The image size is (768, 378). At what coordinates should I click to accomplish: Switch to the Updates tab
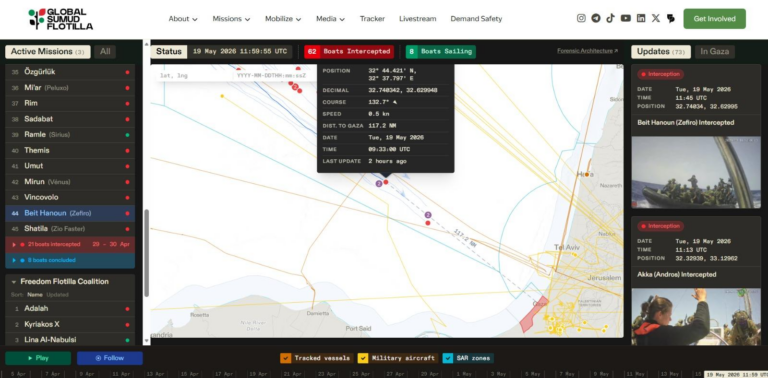(661, 51)
